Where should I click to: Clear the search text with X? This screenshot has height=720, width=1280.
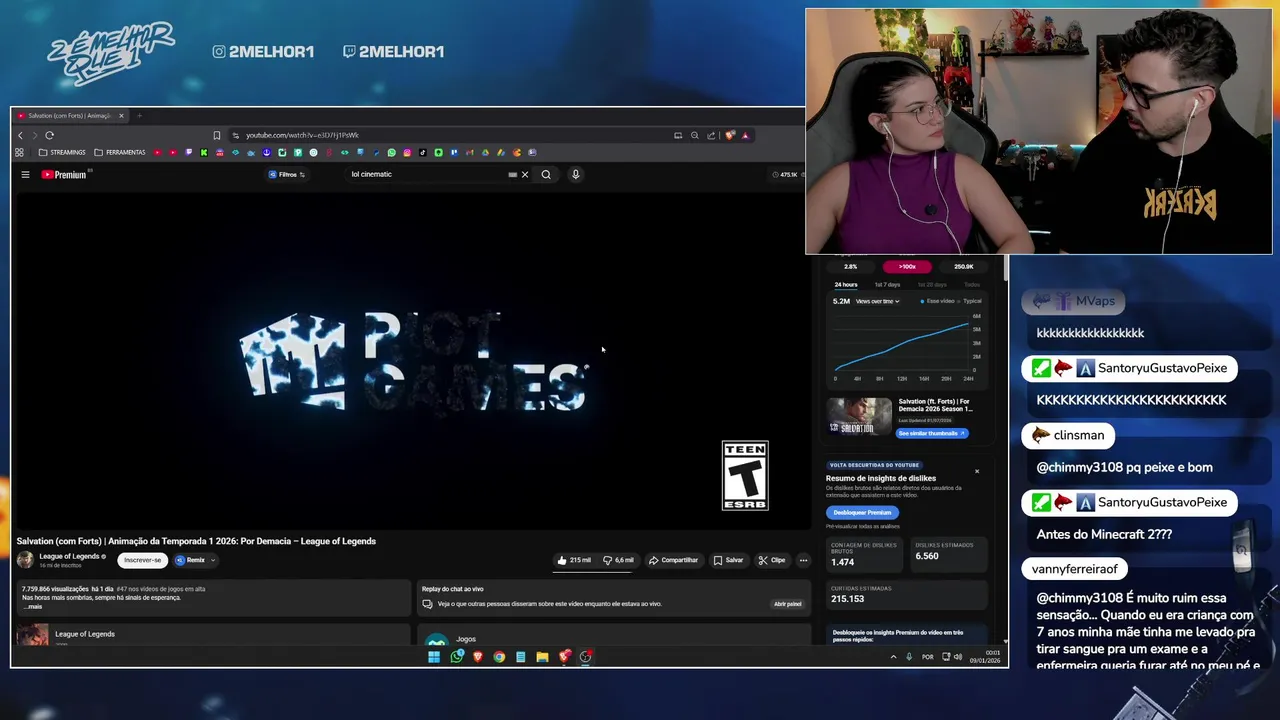tap(525, 174)
